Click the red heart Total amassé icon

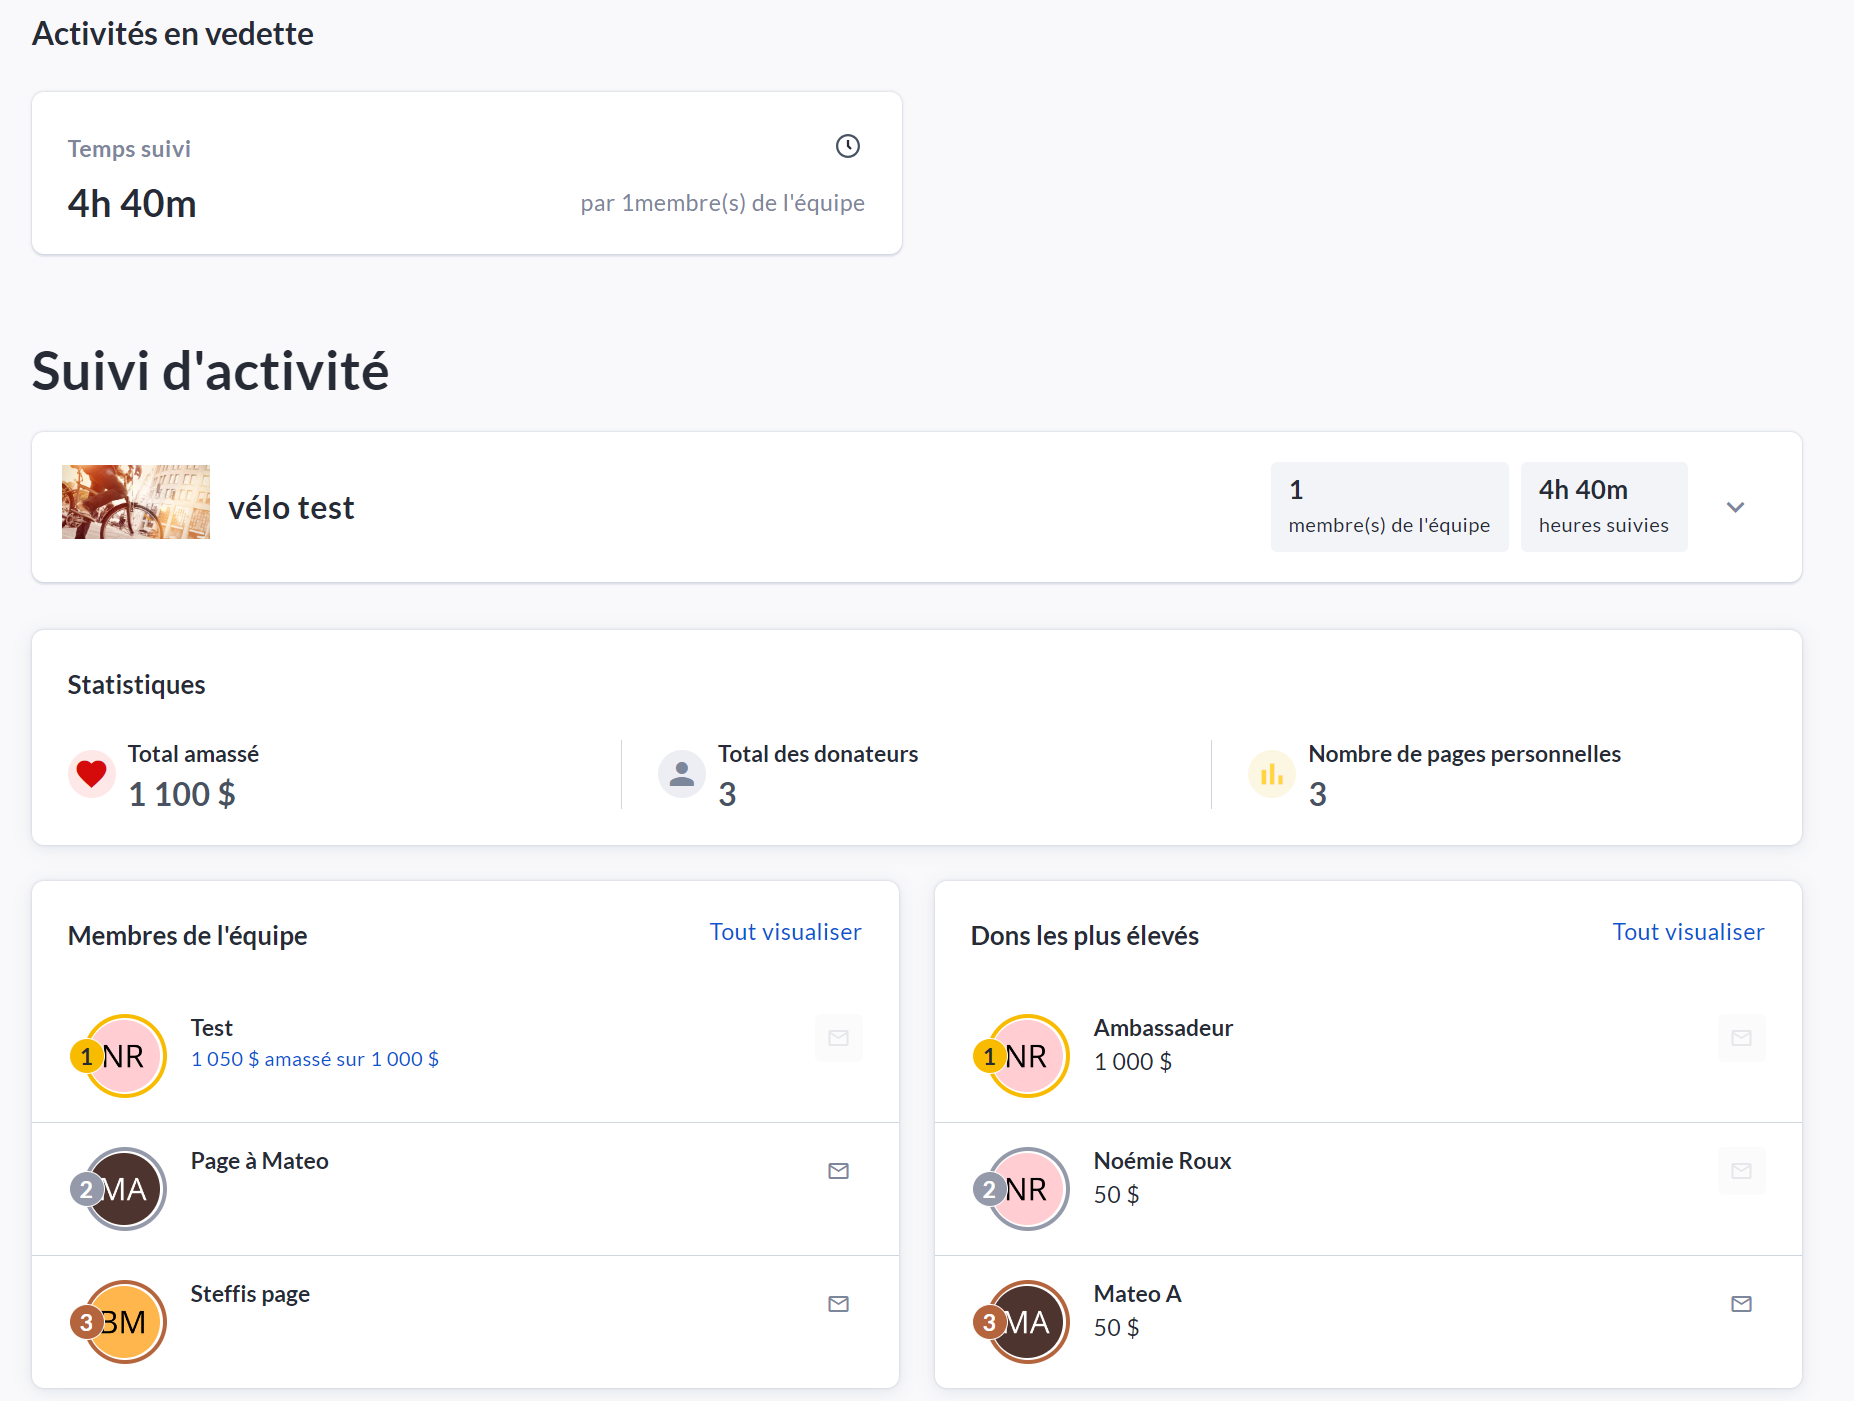(91, 774)
